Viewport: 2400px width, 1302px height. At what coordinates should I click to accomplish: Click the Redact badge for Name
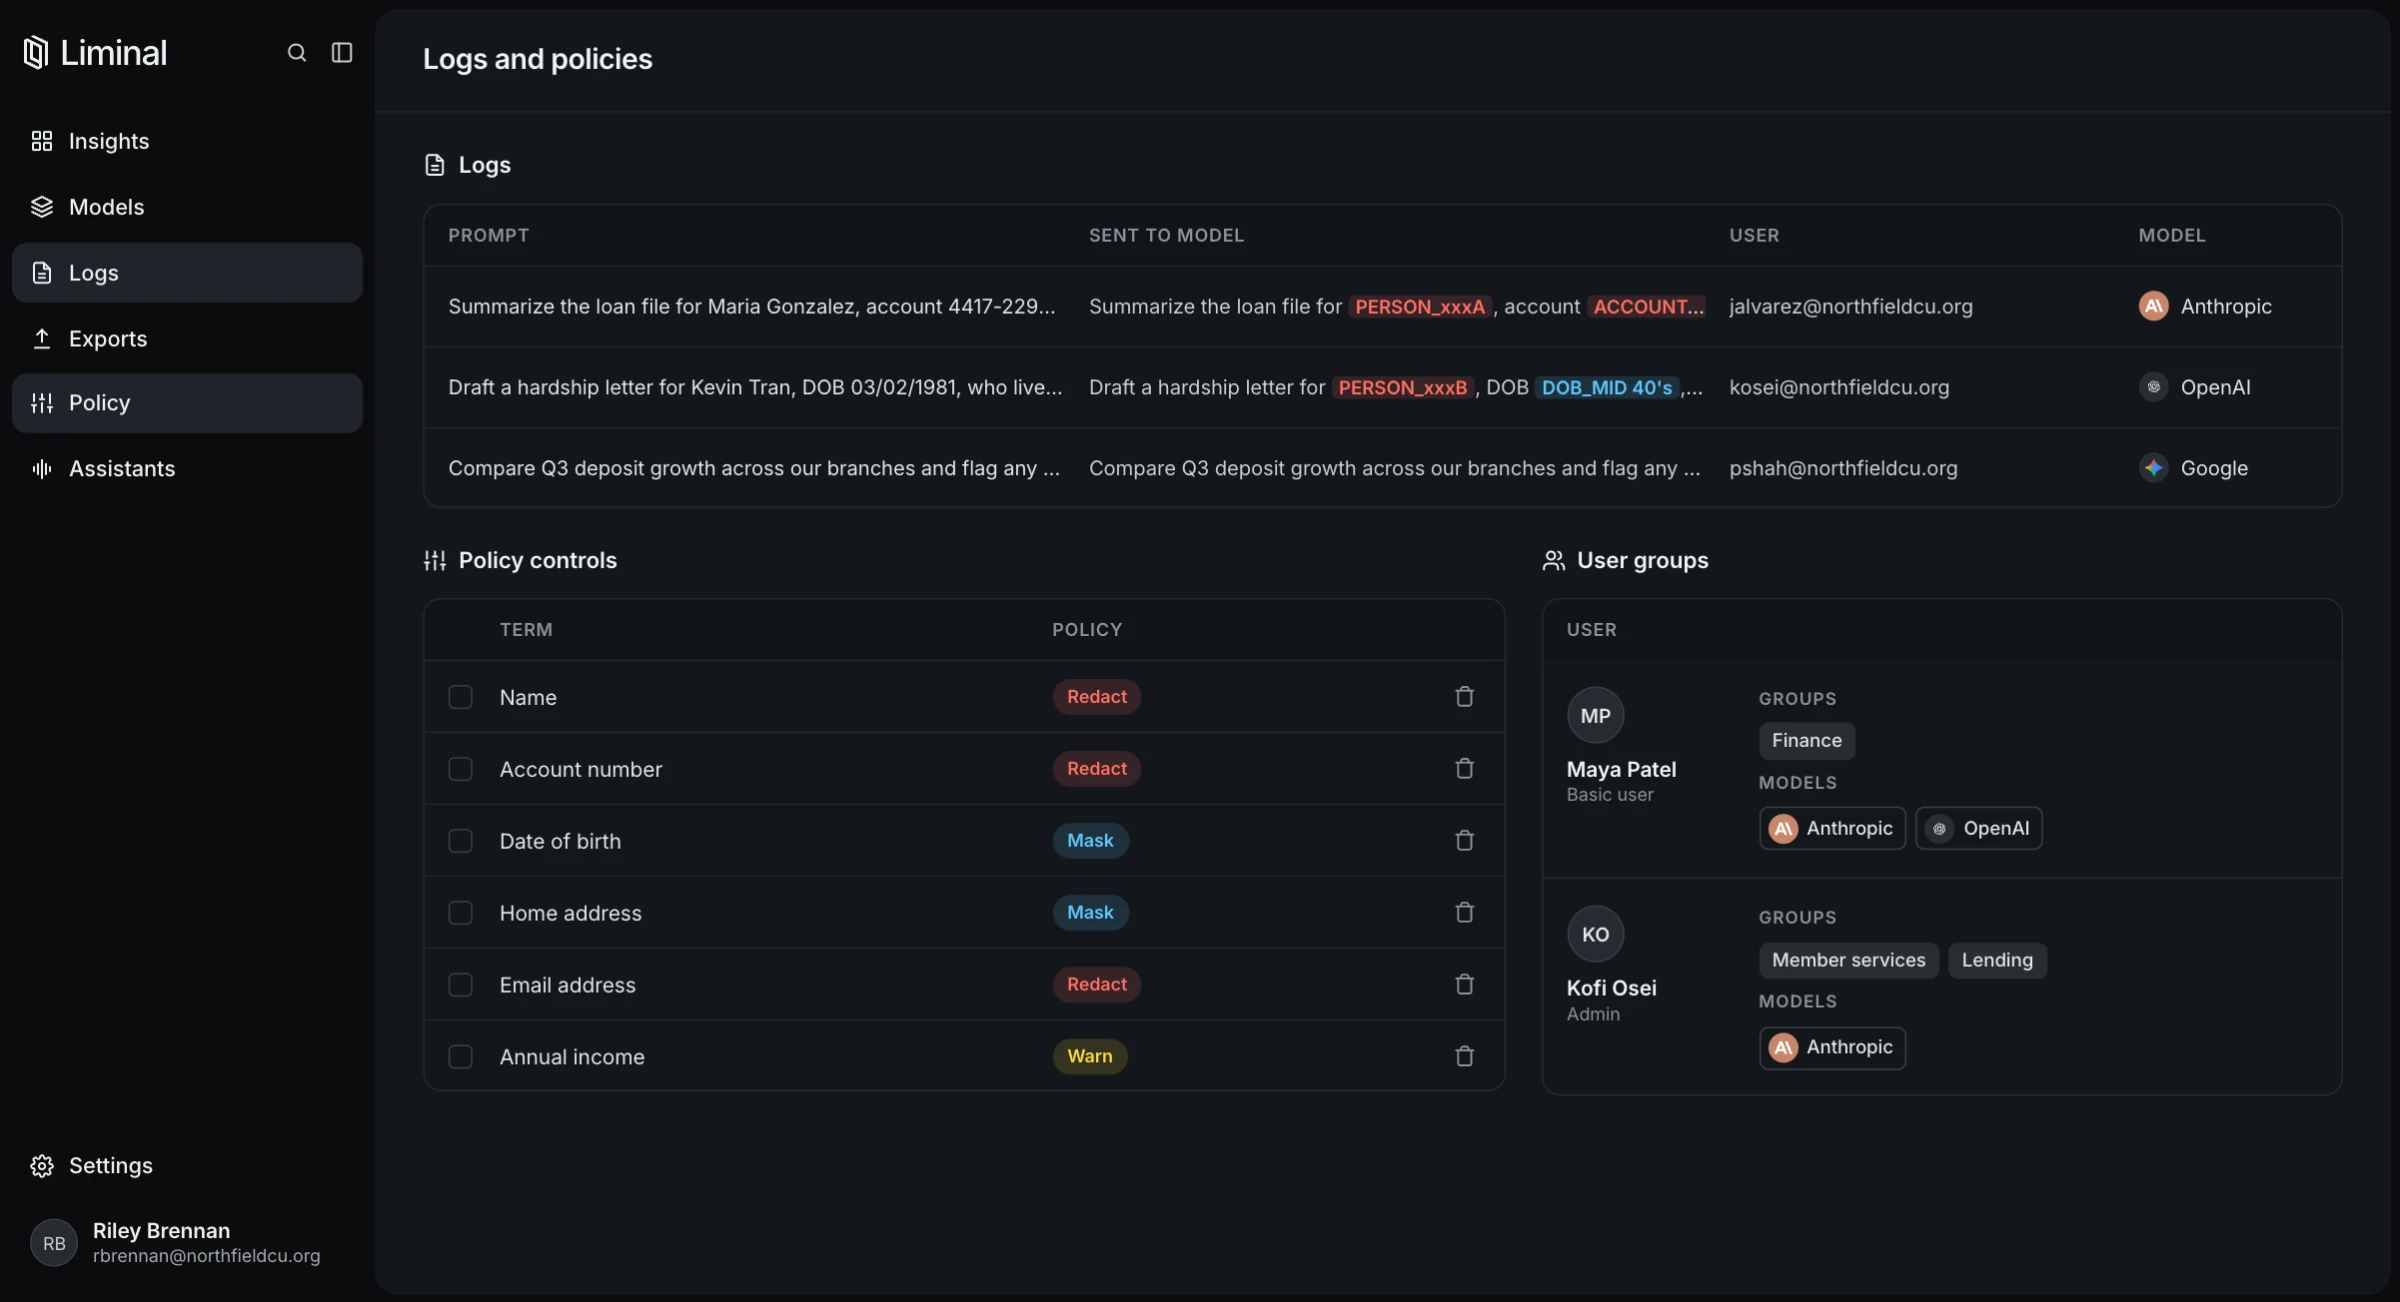(x=1096, y=697)
